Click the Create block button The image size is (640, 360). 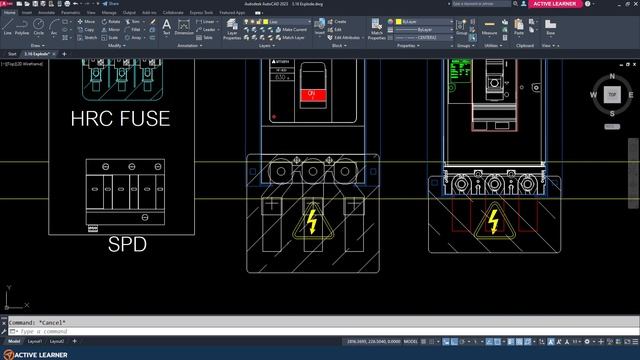tap(337, 22)
